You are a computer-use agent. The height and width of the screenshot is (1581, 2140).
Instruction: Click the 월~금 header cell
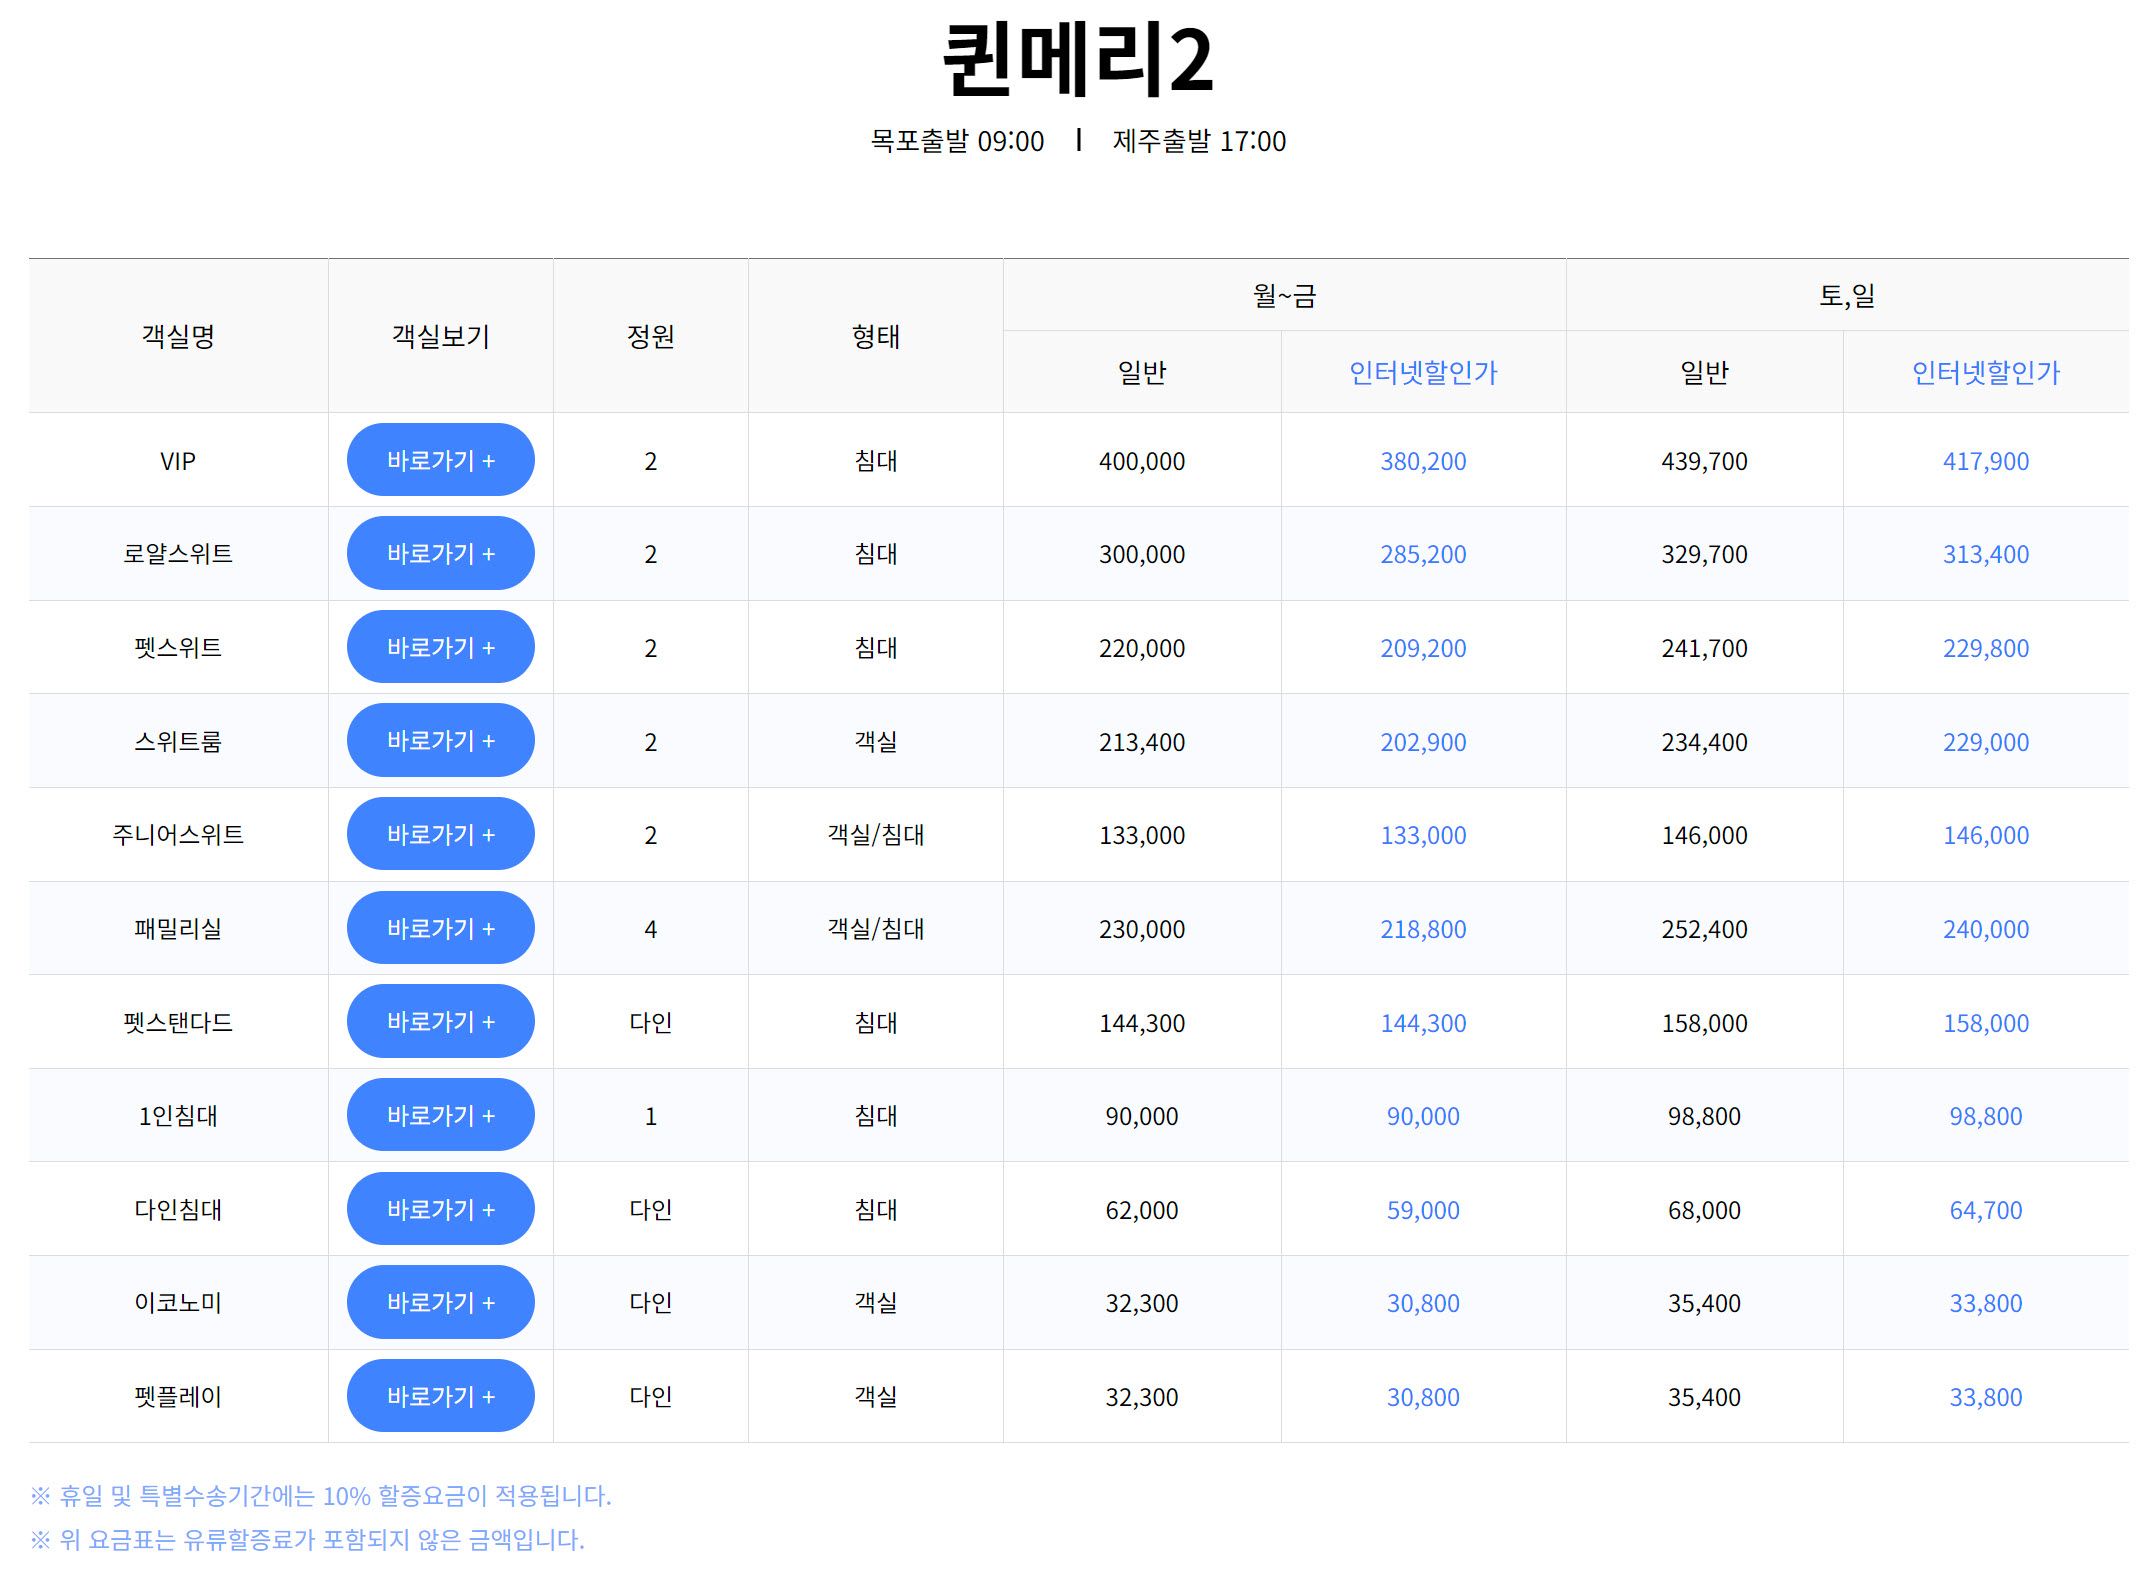(1284, 295)
